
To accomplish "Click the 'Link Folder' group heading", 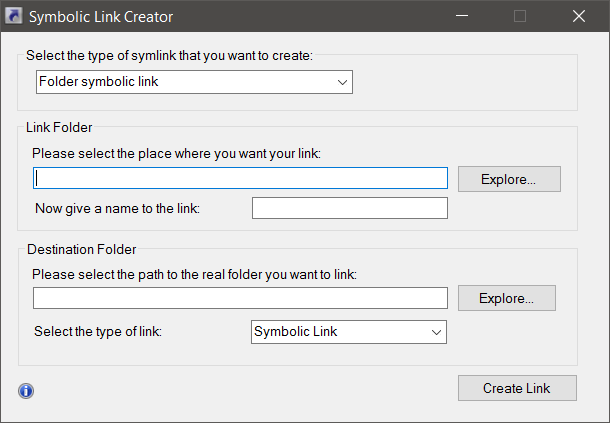I will (x=59, y=127).
